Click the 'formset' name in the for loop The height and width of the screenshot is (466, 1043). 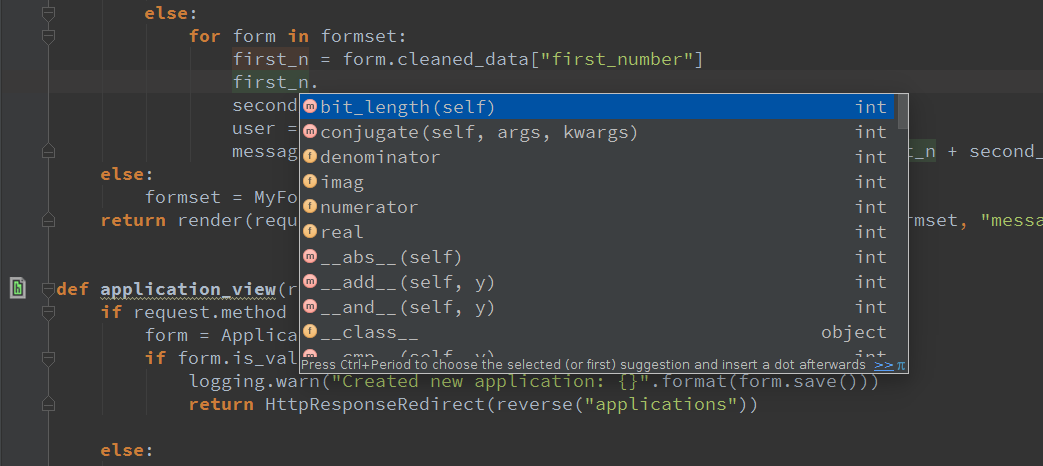click(358, 35)
